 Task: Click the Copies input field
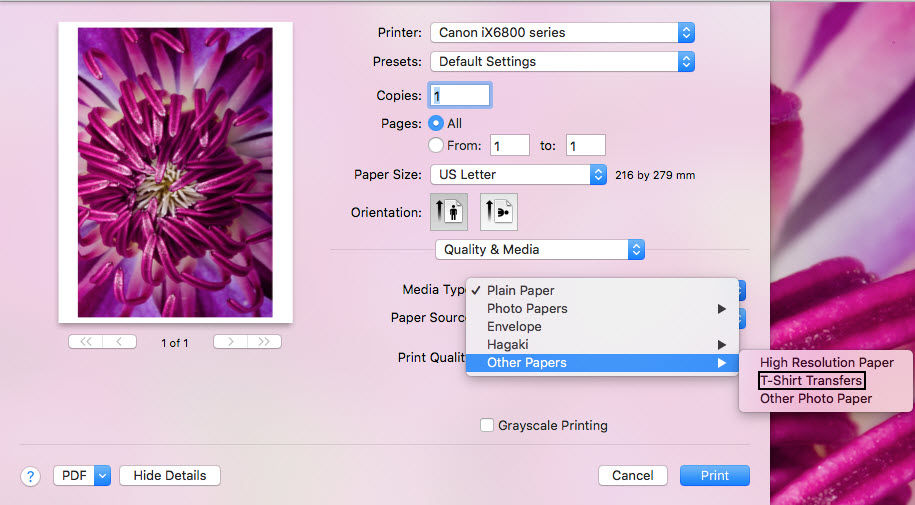[460, 95]
